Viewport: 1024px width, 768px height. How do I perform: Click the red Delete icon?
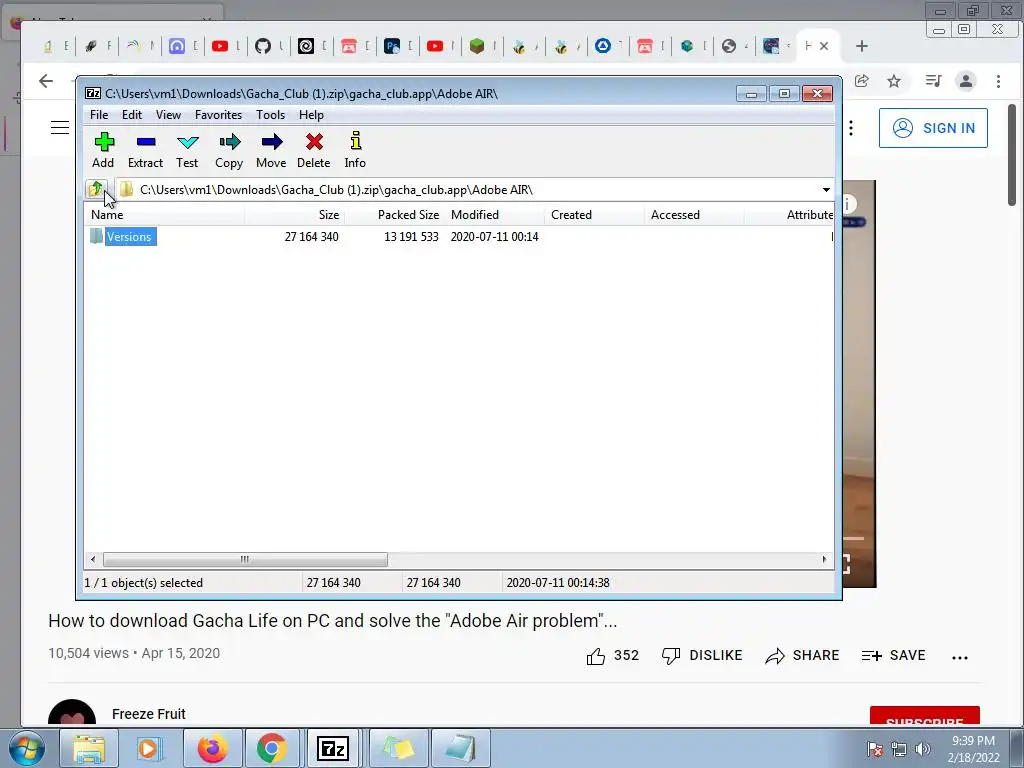[313, 150]
